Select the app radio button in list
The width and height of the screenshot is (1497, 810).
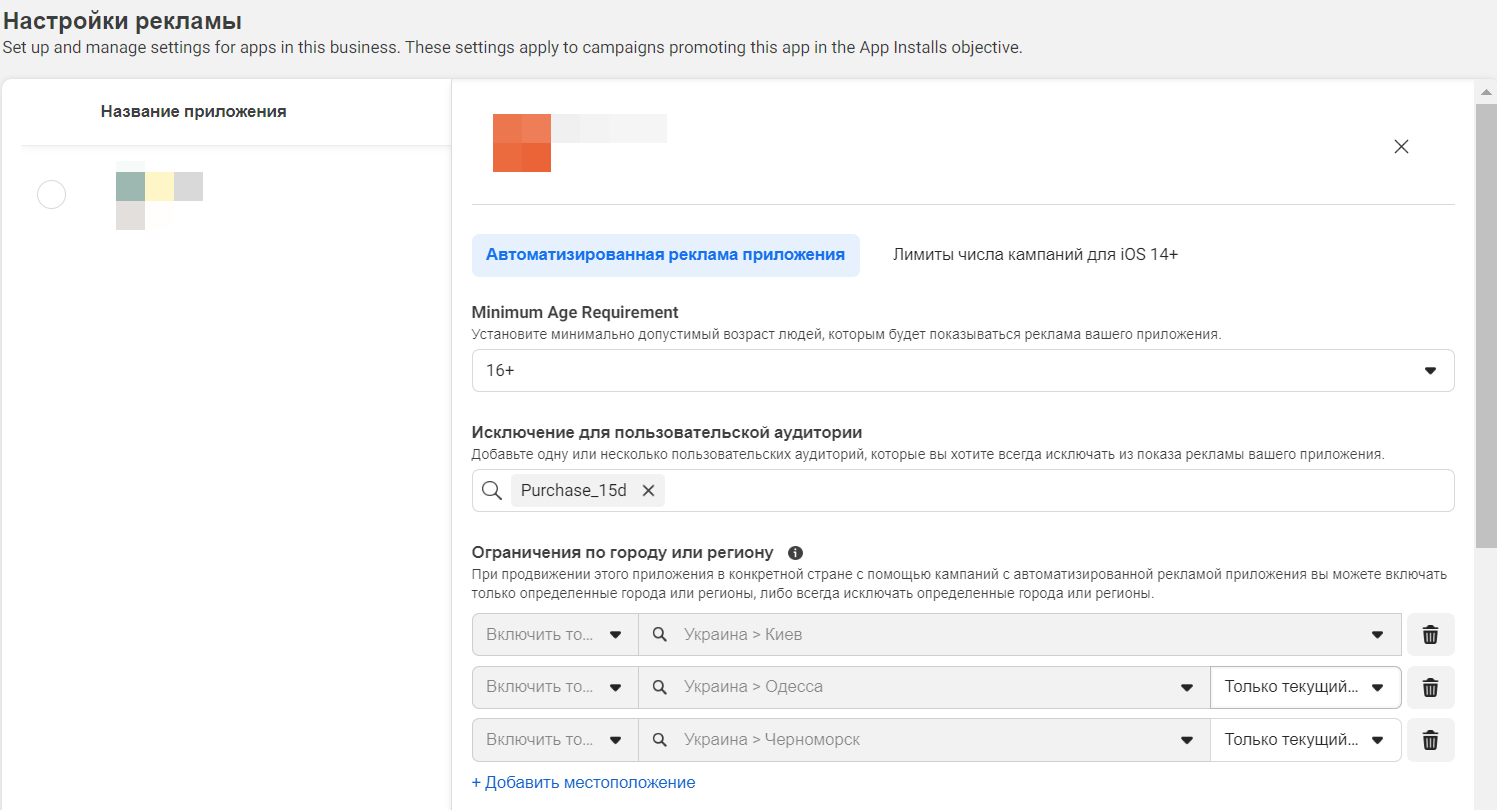point(51,194)
